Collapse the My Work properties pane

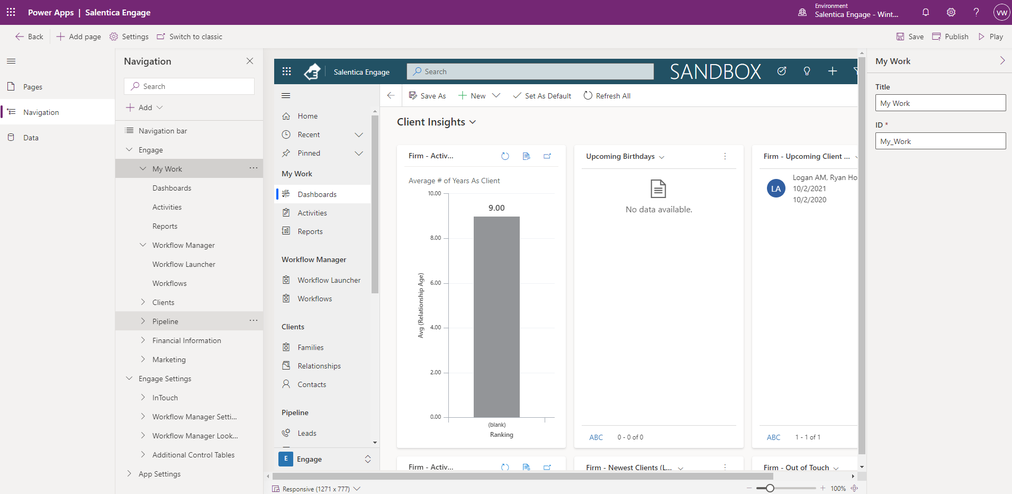(1002, 61)
